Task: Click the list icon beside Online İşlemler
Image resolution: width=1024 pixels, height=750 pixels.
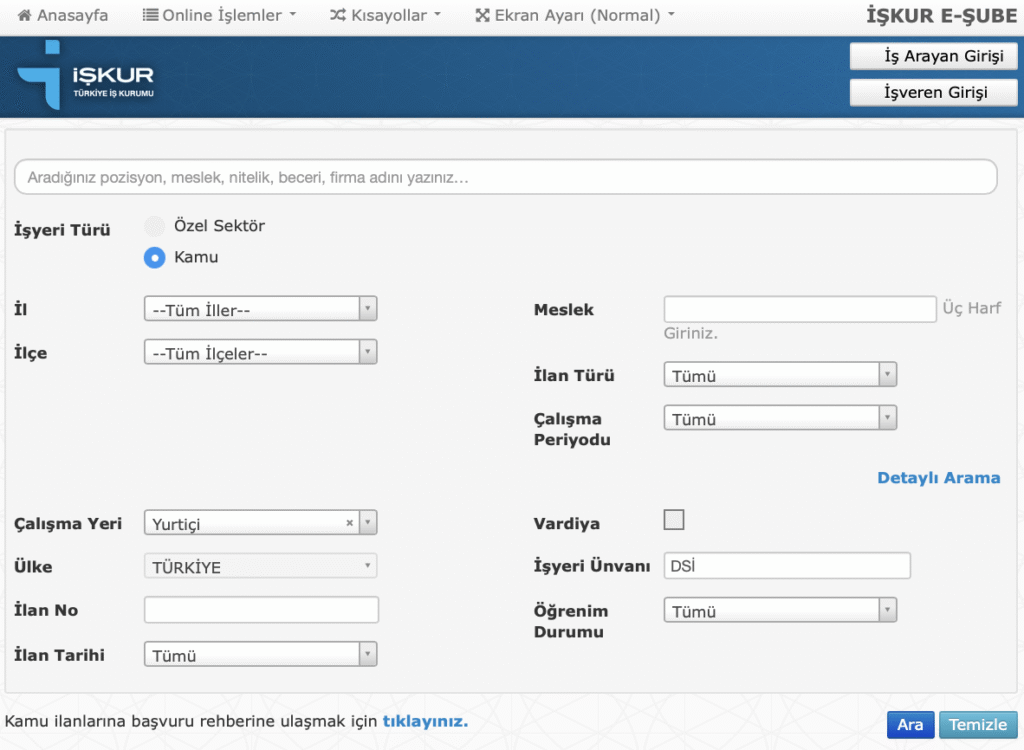Action: [150, 16]
